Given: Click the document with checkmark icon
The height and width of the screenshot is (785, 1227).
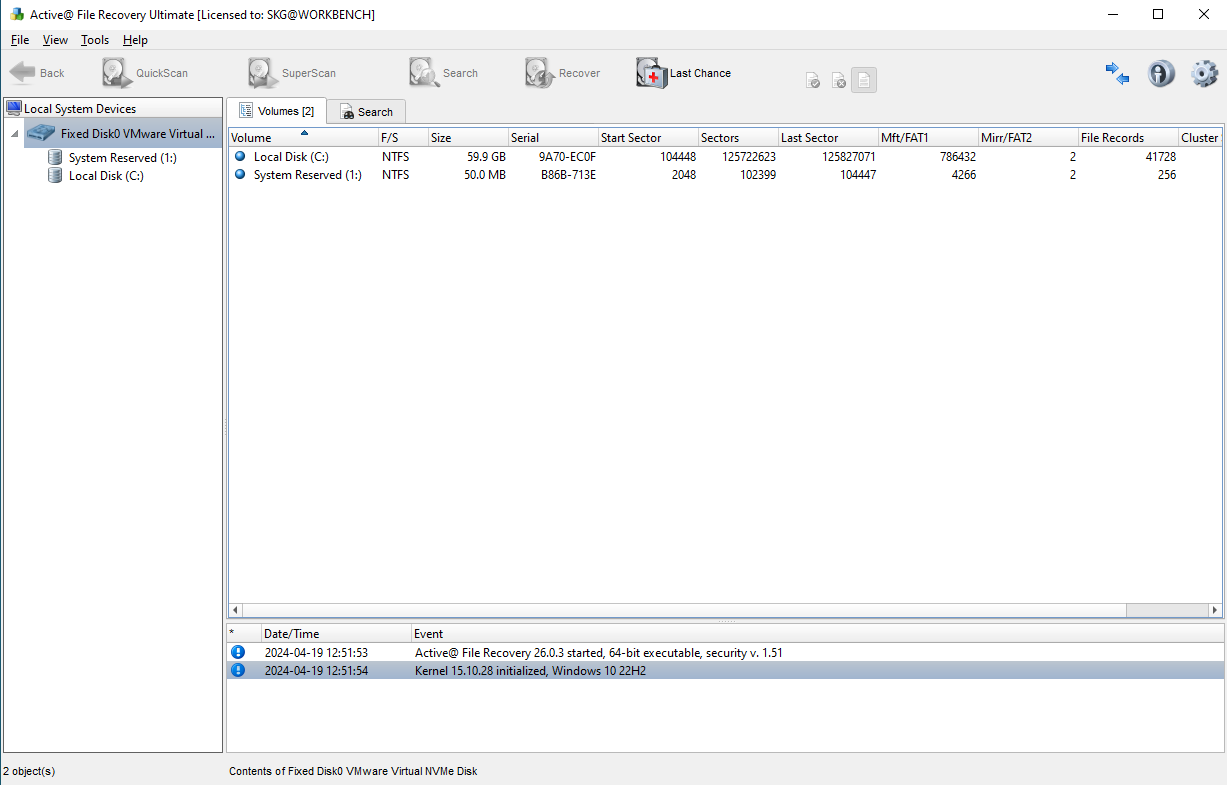Looking at the screenshot, I should point(813,80).
